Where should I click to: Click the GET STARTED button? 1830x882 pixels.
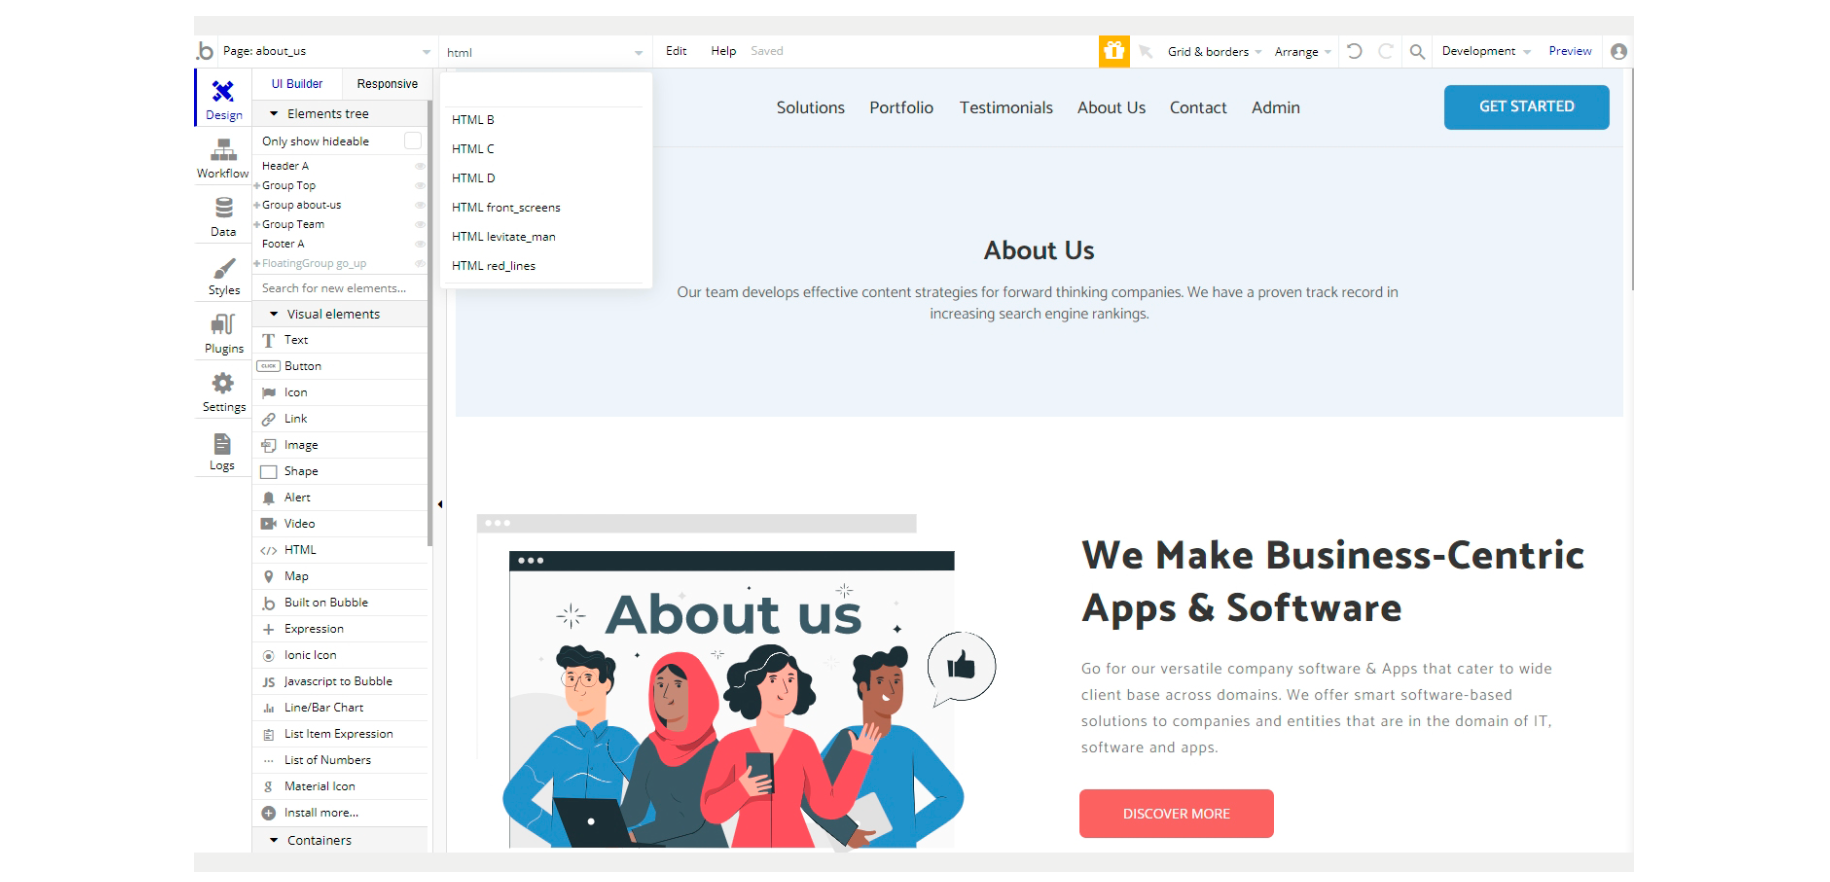(1526, 107)
